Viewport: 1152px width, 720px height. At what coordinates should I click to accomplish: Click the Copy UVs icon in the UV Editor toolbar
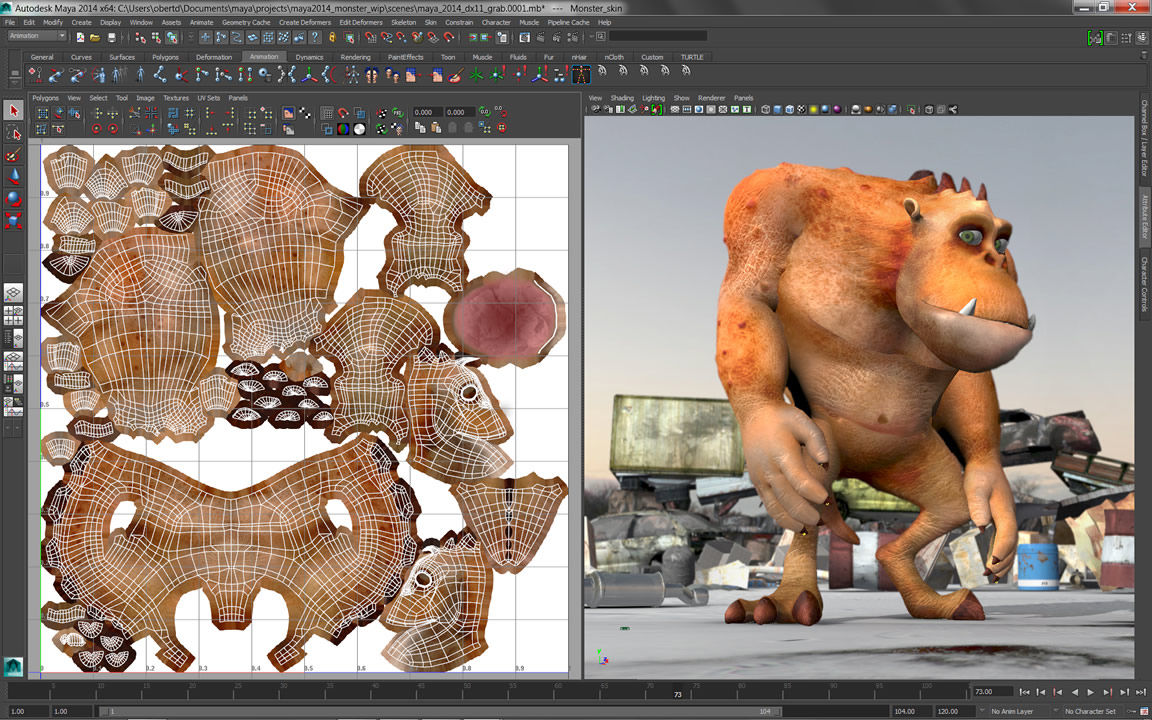(x=420, y=129)
